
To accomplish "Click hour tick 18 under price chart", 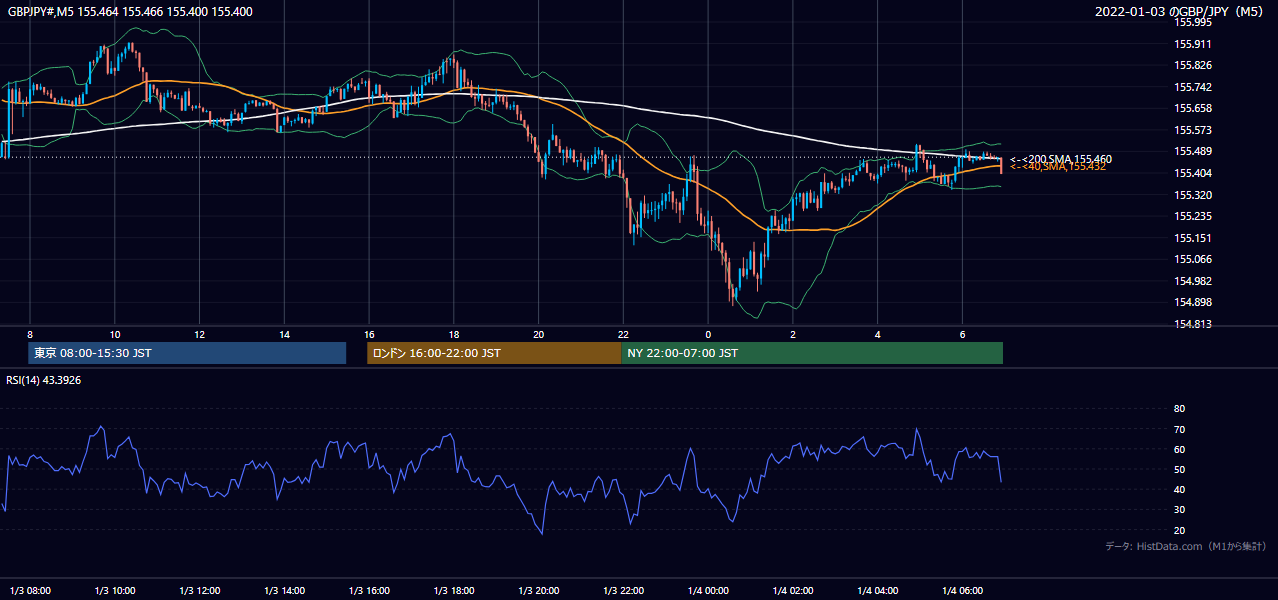I will coord(454,334).
